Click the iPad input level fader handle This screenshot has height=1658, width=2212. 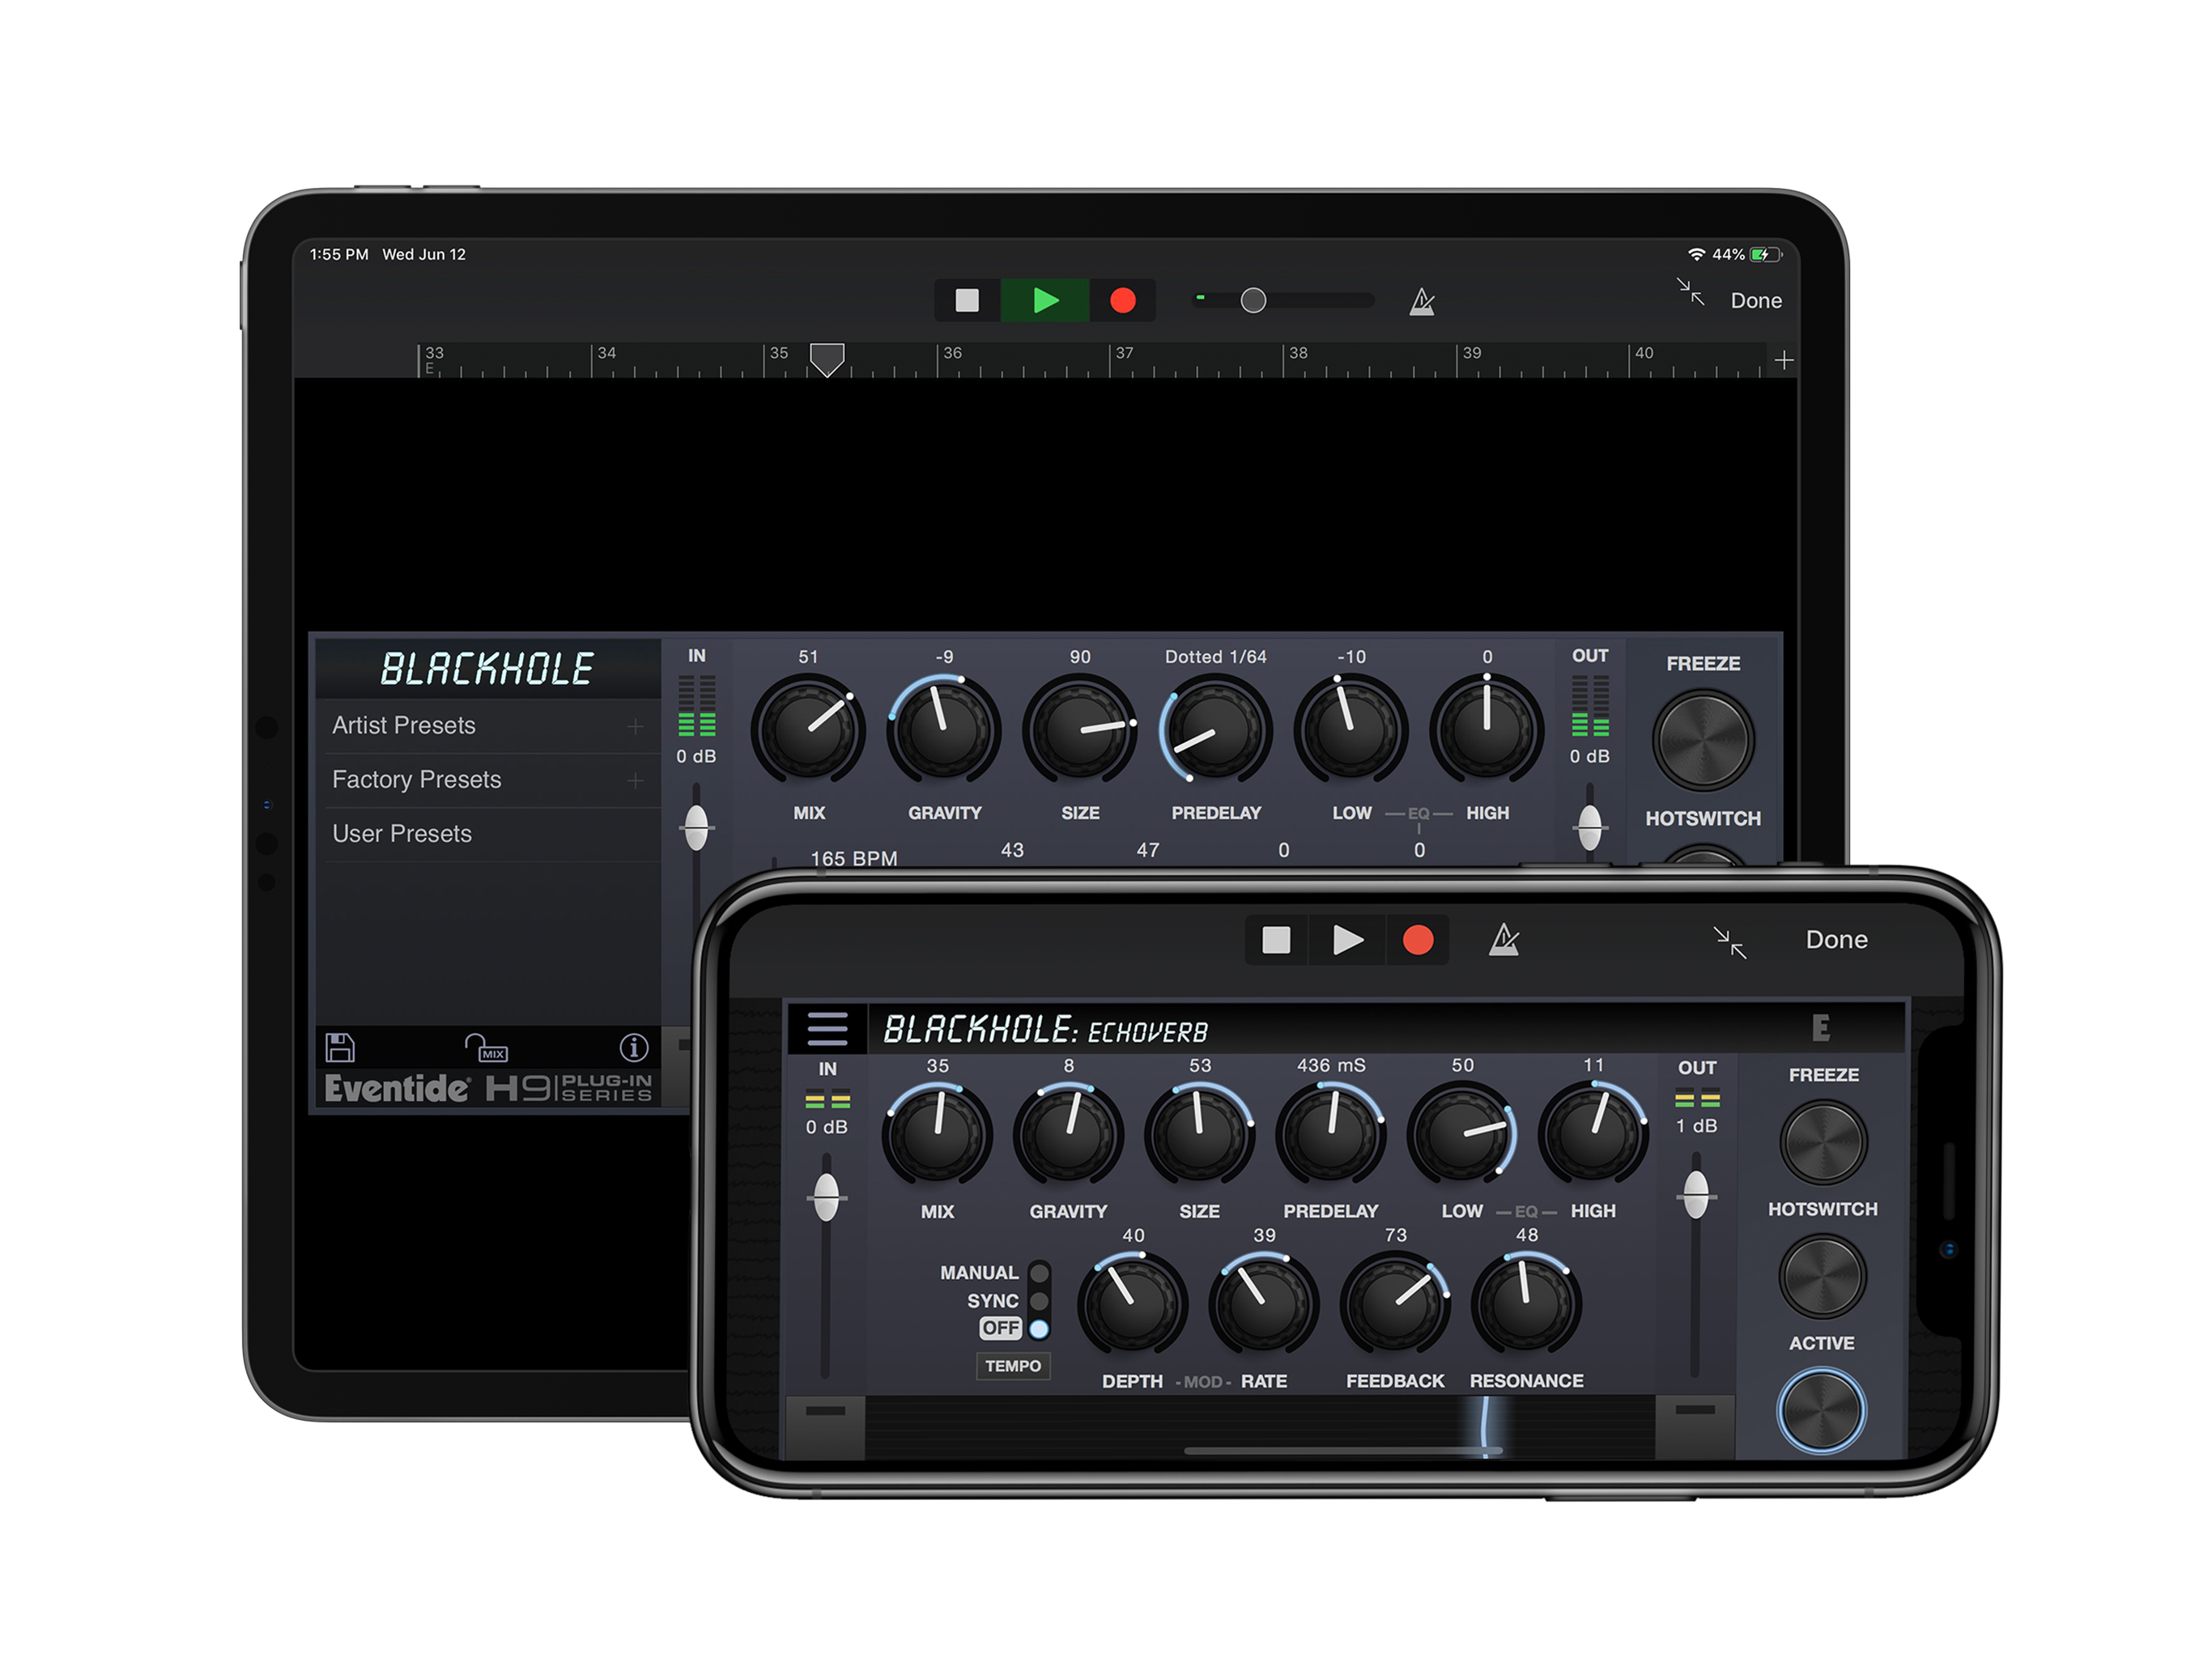pos(696,828)
